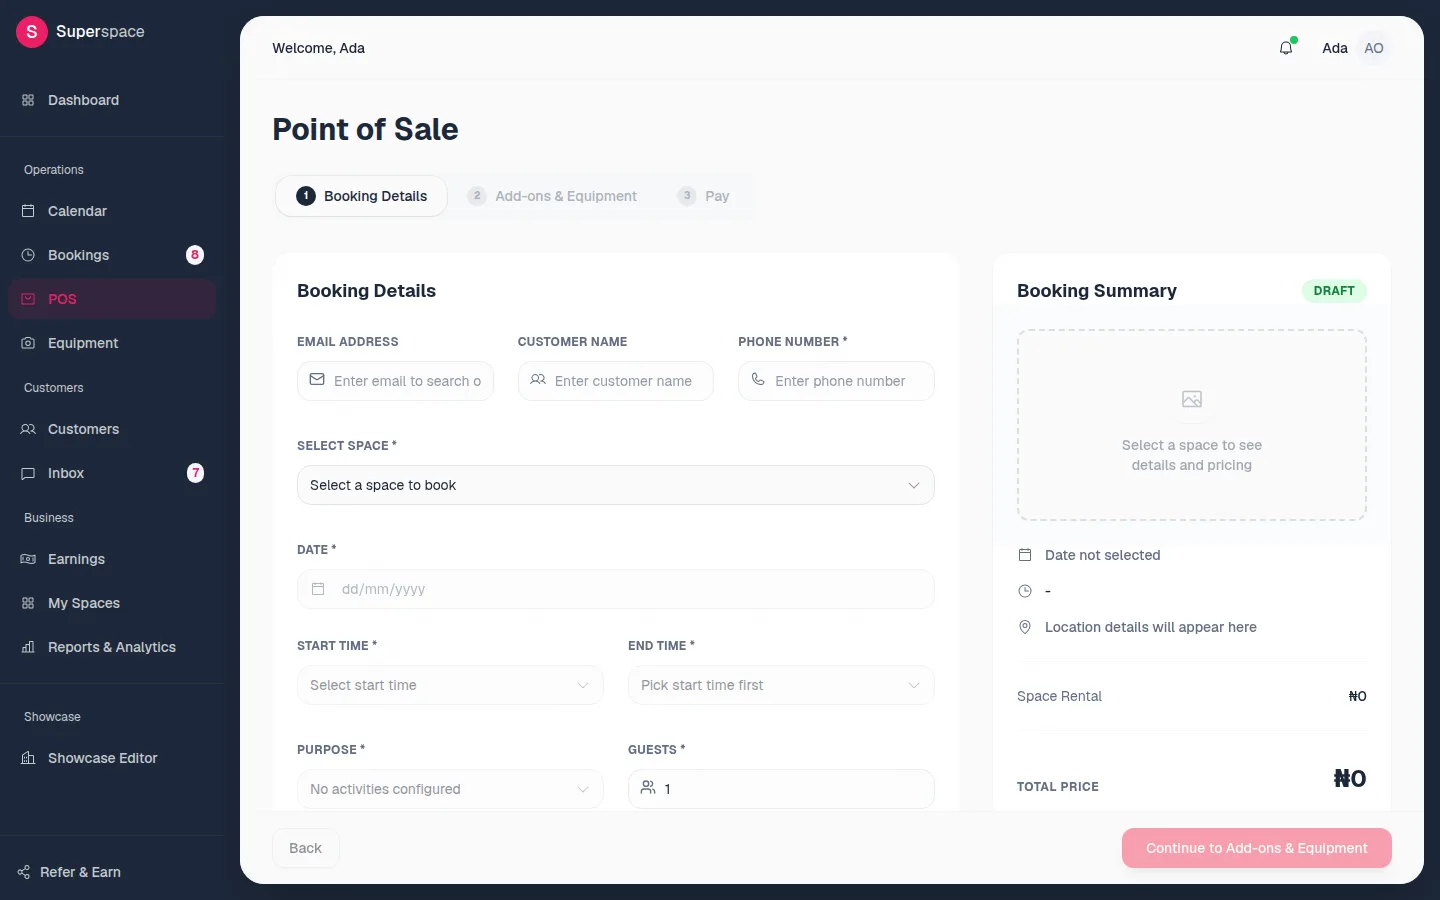This screenshot has height=900, width=1440.
Task: Click the chevron on the Select space field
Action: (913, 486)
